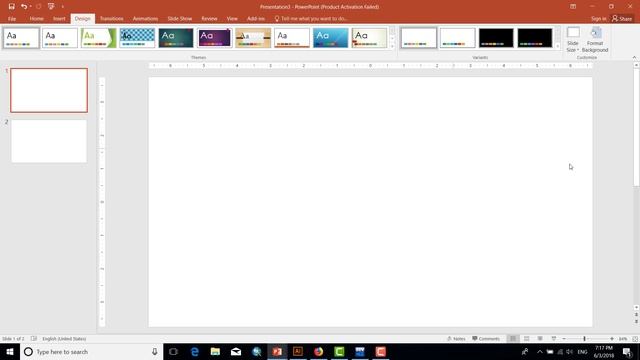Open the Animations tab
This screenshot has width=640, height=360.
pos(145,19)
